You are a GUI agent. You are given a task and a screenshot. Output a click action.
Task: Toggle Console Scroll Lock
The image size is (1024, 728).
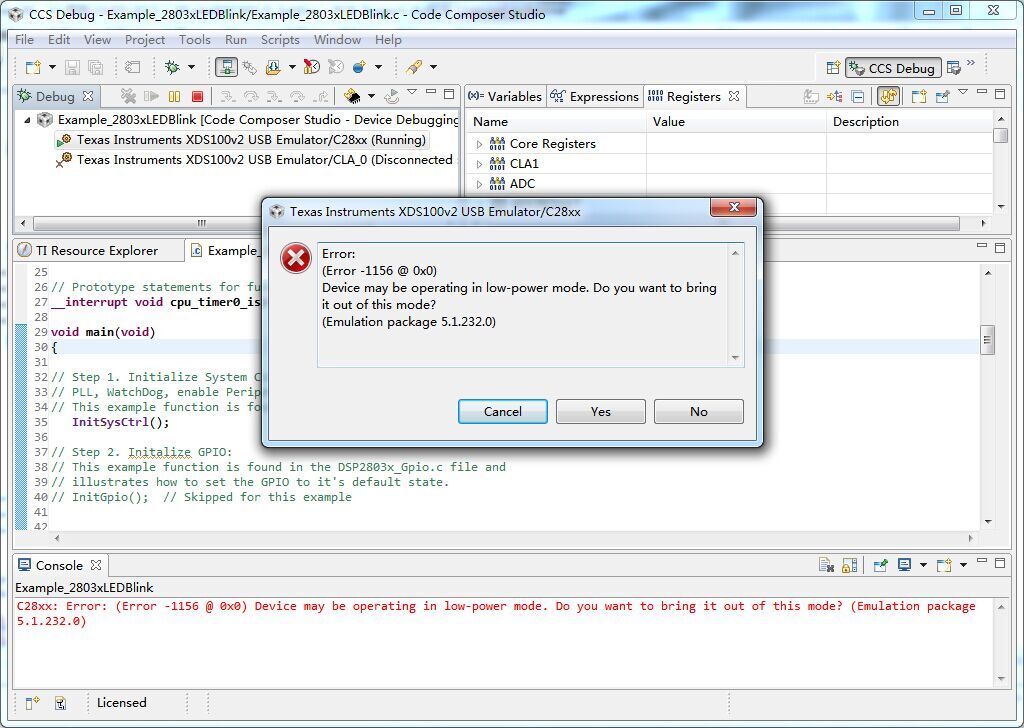(850, 565)
